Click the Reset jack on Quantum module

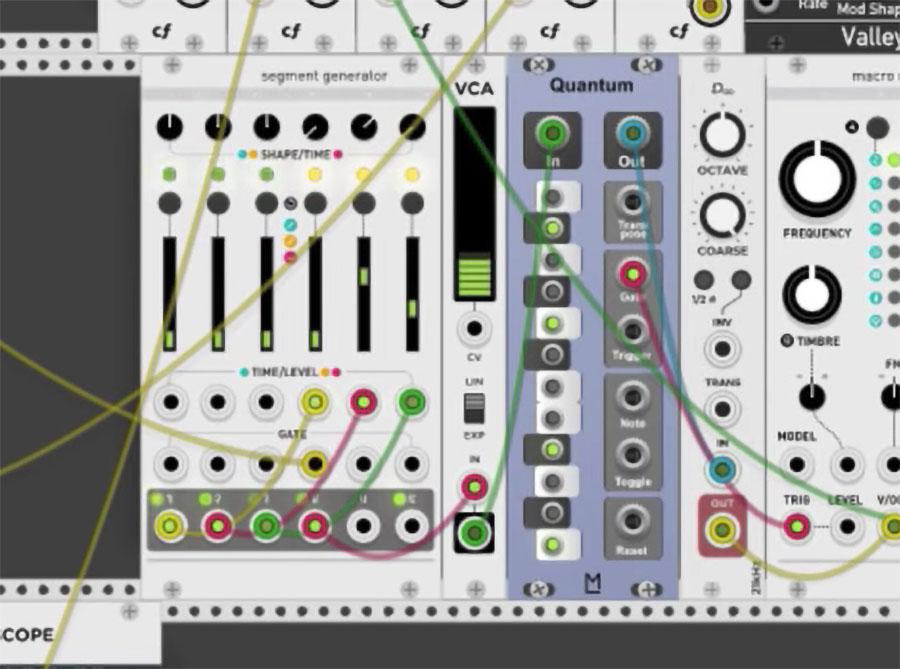click(633, 521)
